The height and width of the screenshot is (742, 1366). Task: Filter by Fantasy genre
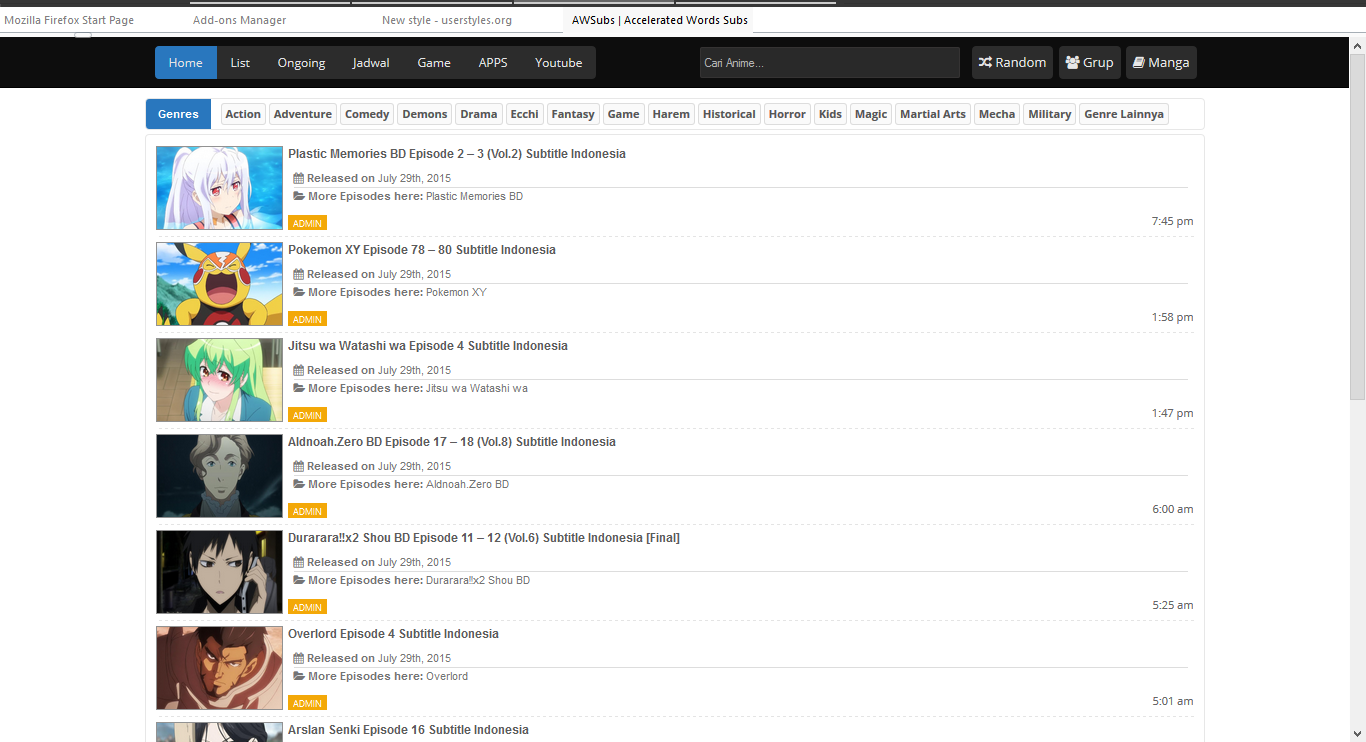(573, 114)
